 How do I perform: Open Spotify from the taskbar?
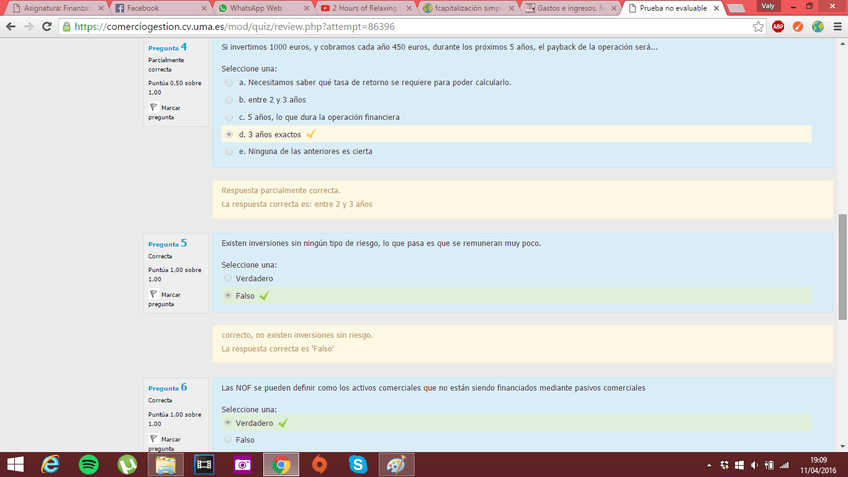(x=89, y=464)
